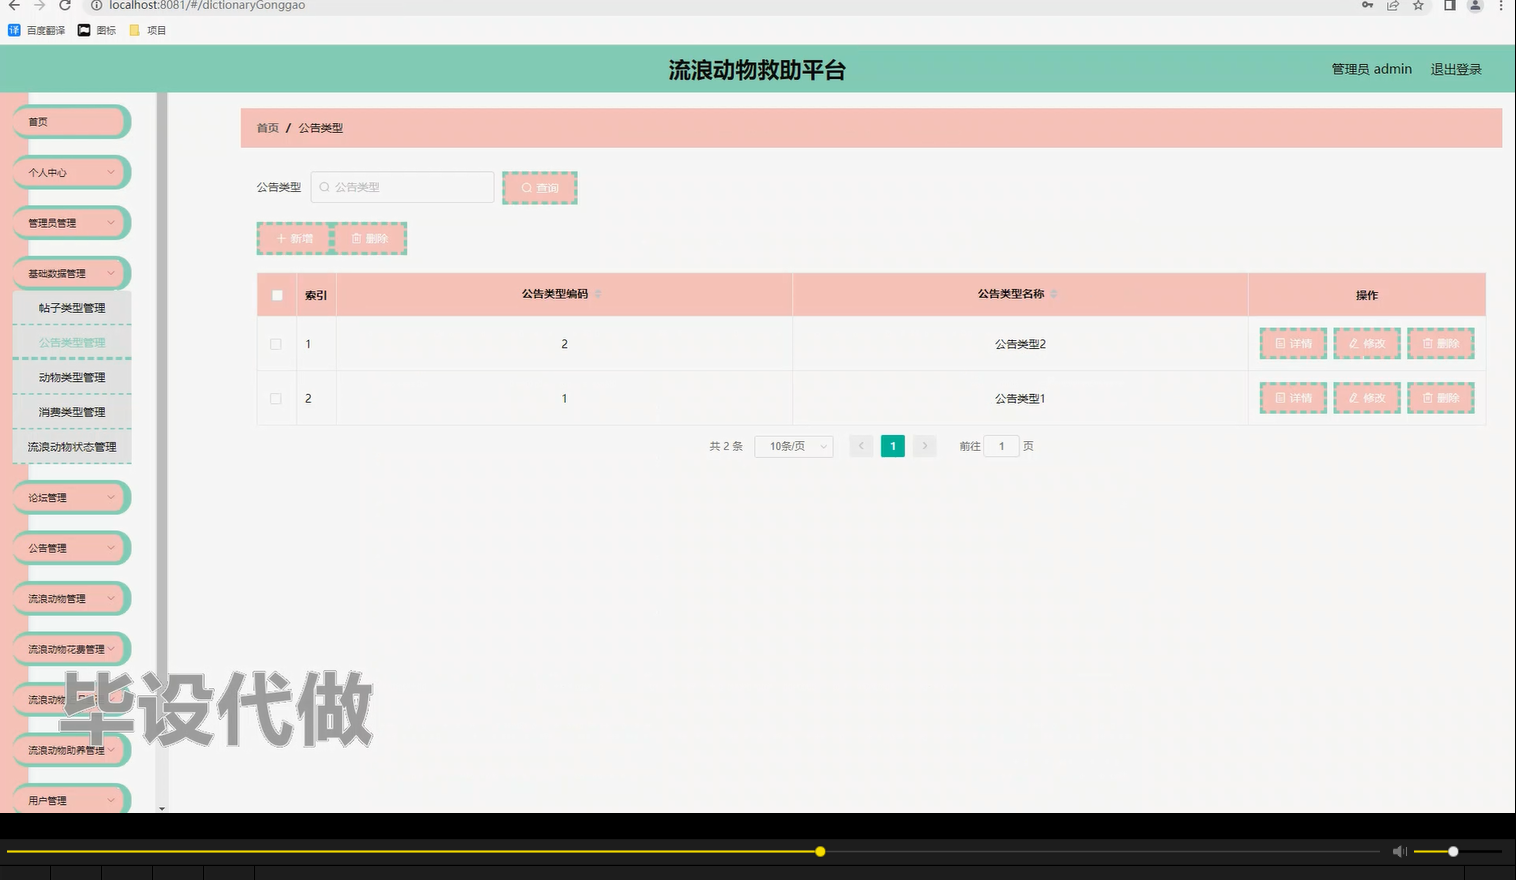Click 退出登录 to log out
This screenshot has width=1516, height=880.
pyautogui.click(x=1455, y=68)
